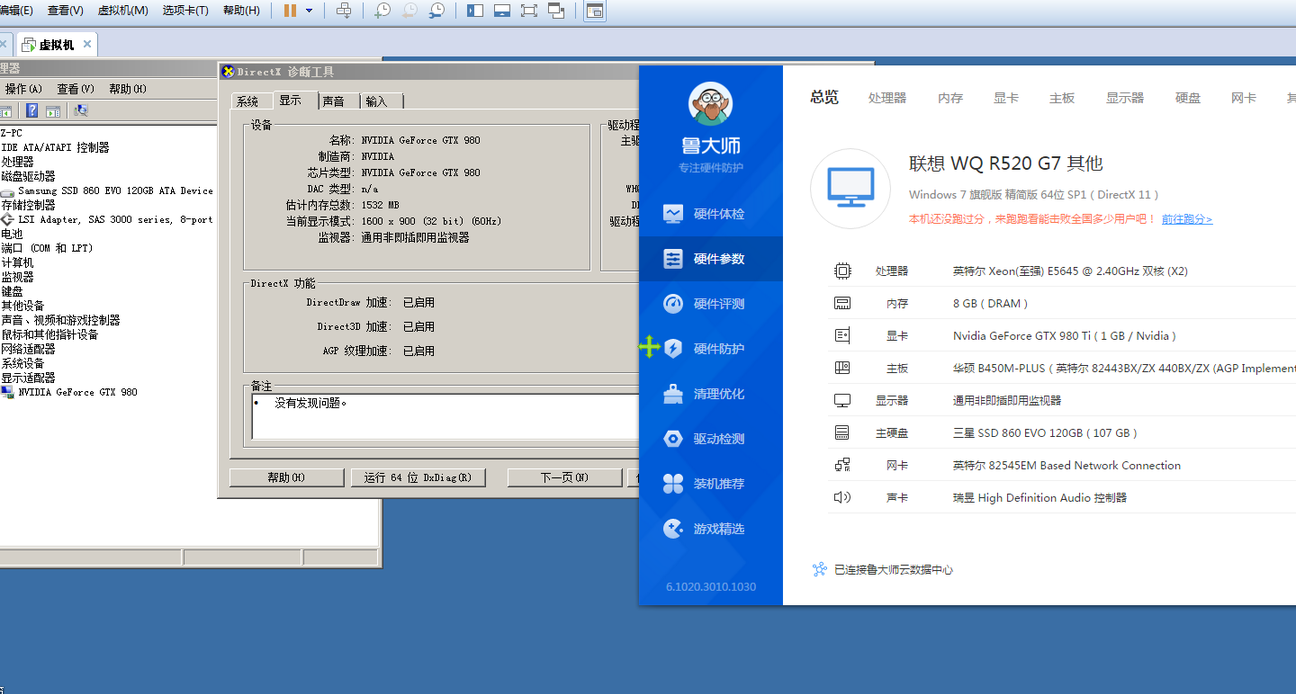The image size is (1296, 694).
Task: Switch to 系统 tab in DirectX tool
Action: point(248,101)
